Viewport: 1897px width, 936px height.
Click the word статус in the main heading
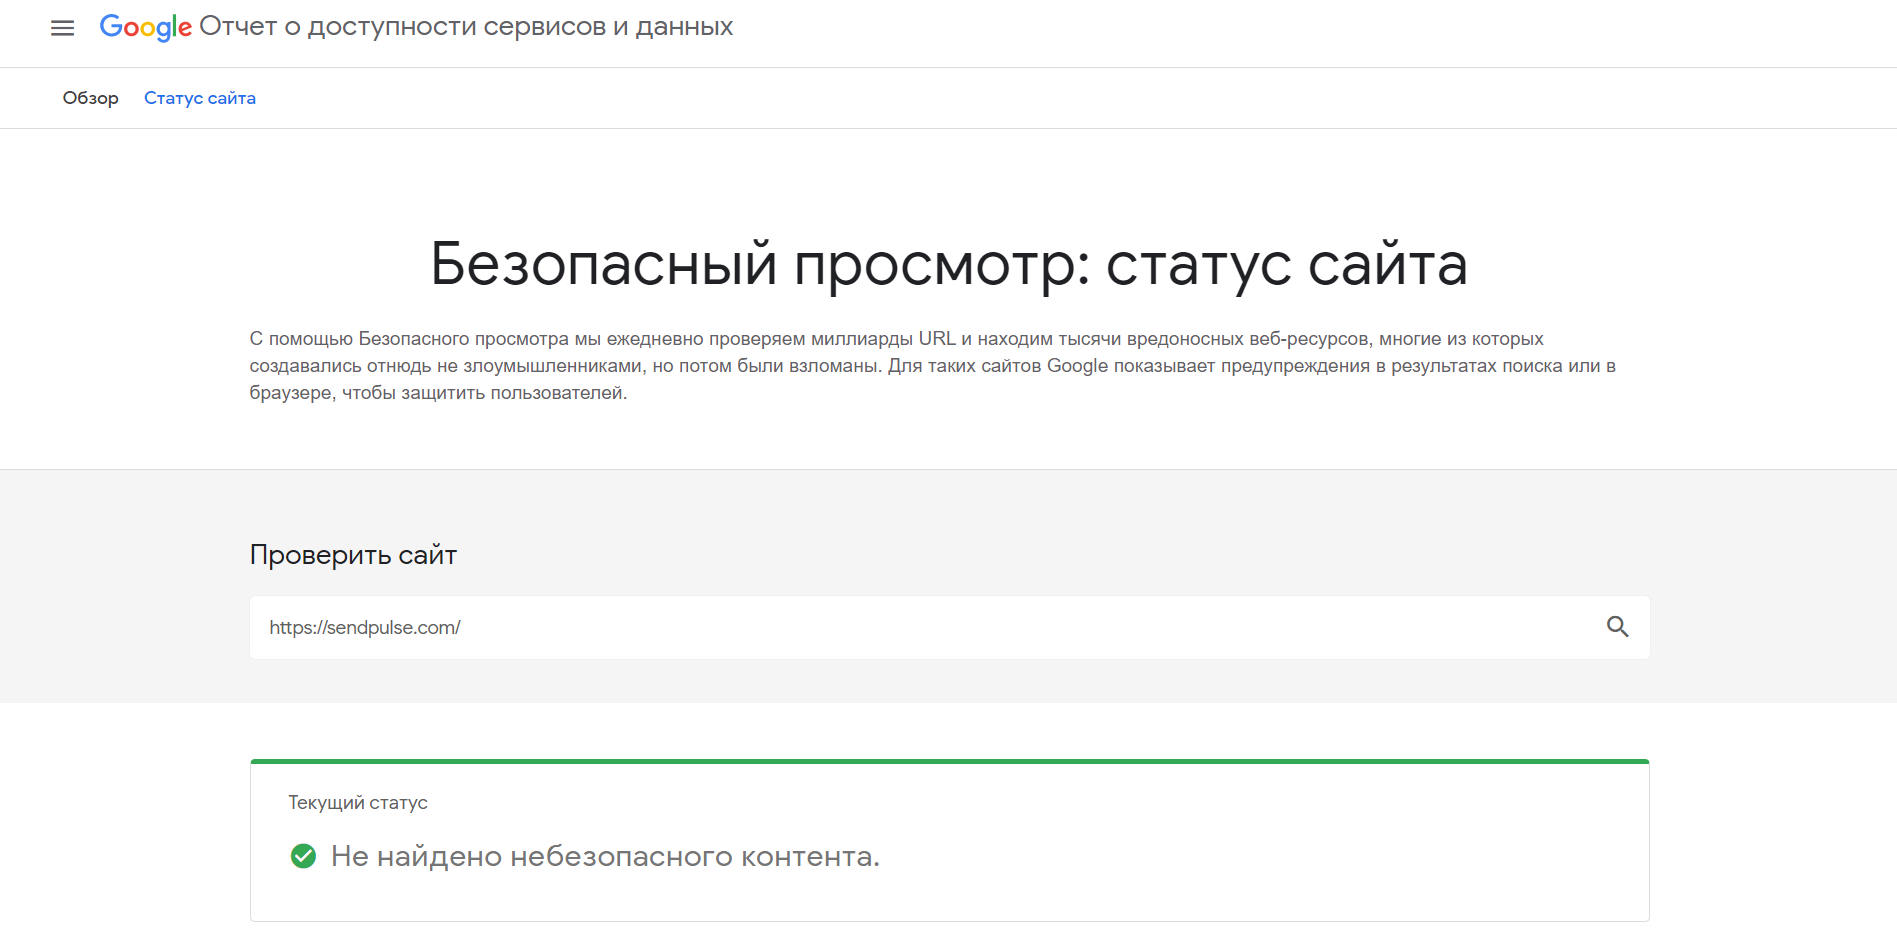1198,264
